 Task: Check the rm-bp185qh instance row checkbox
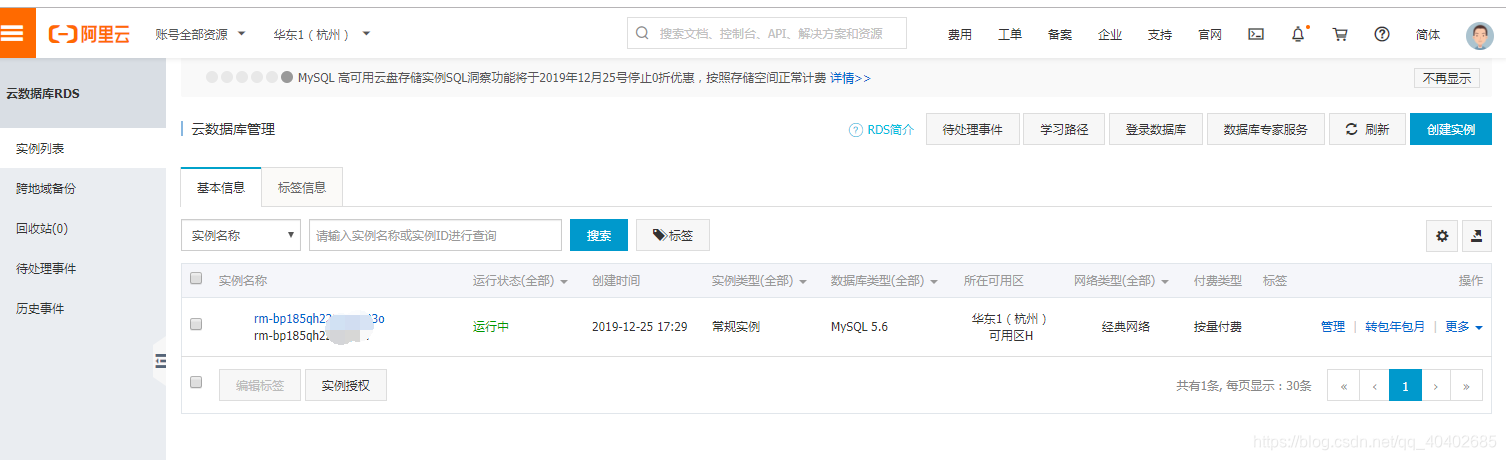[196, 324]
